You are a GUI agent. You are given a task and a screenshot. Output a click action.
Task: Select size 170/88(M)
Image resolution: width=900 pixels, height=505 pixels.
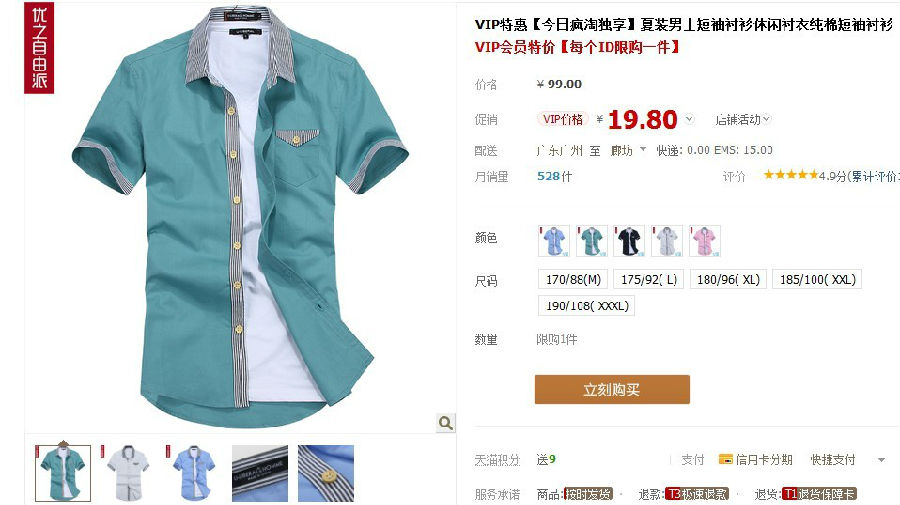coord(573,279)
